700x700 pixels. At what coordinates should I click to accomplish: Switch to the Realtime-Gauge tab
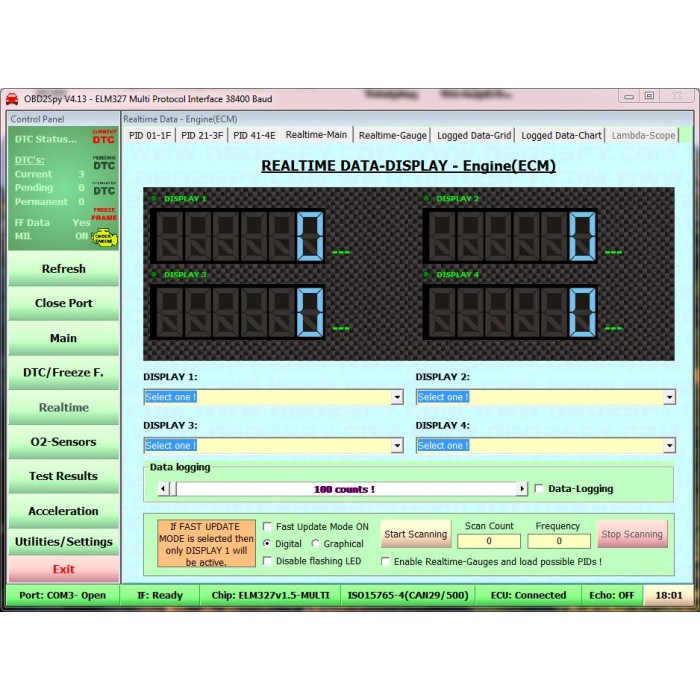point(392,135)
